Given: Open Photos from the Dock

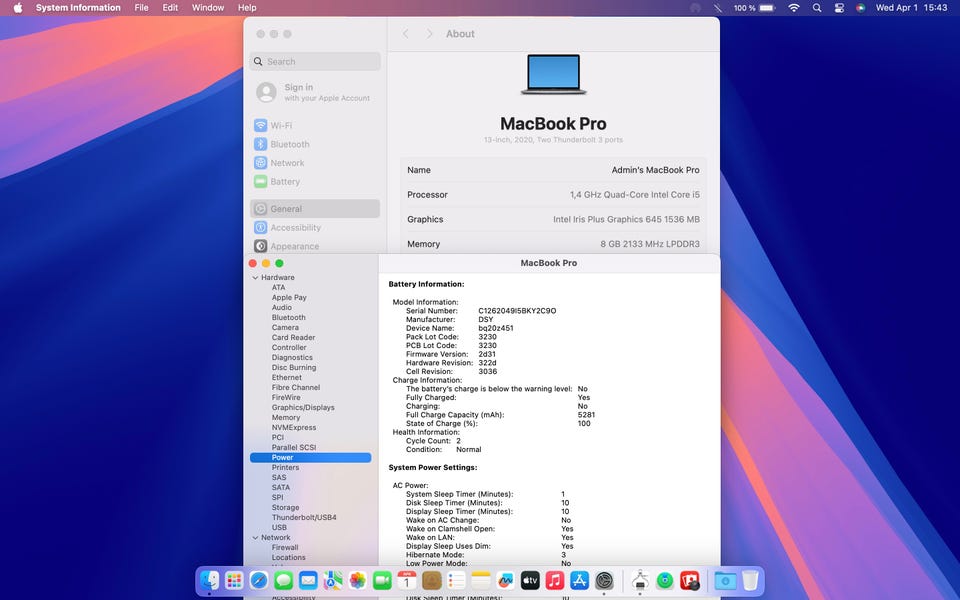Looking at the screenshot, I should [358, 580].
